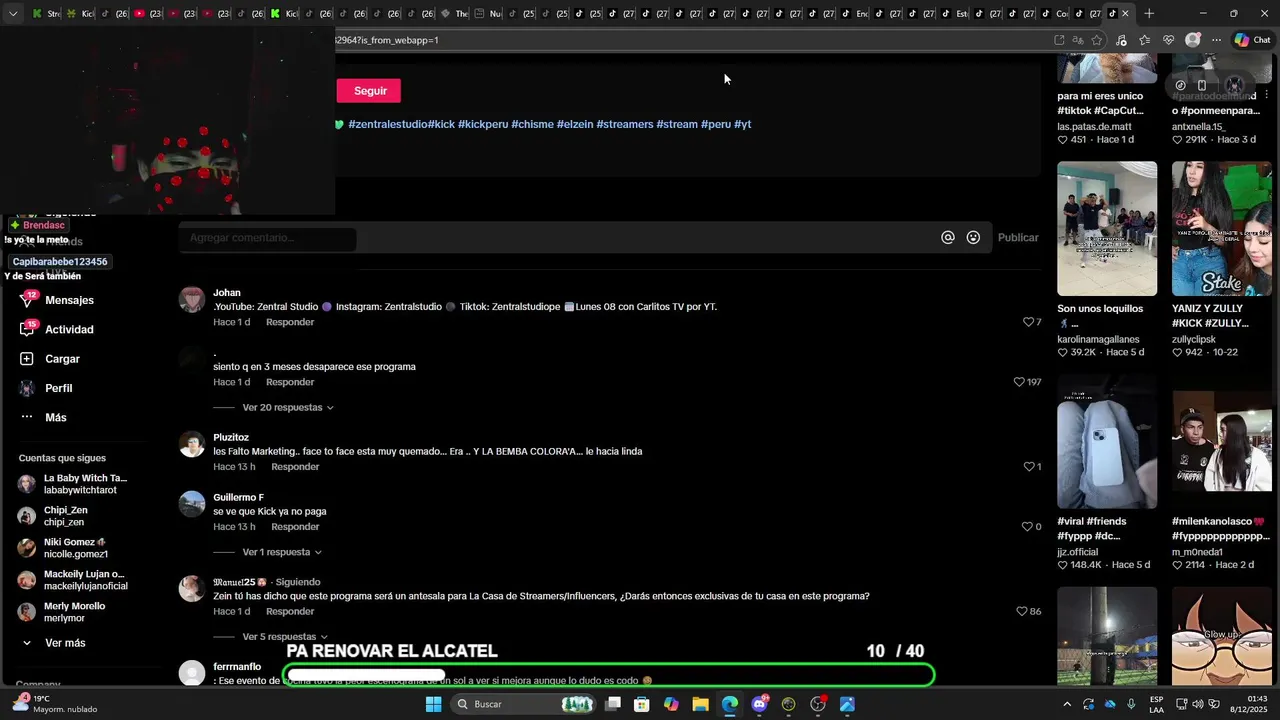Viewport: 1280px width, 720px height.
Task: Open Microsoft Store from taskbar
Action: (x=642, y=704)
